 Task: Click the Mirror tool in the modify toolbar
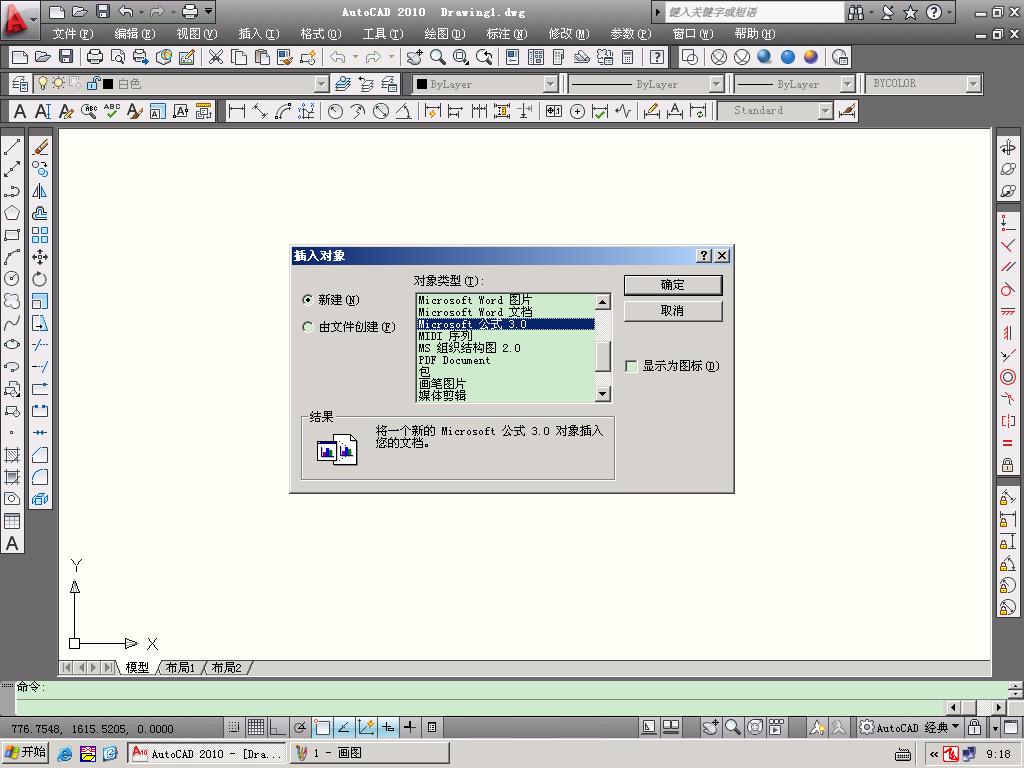40,191
